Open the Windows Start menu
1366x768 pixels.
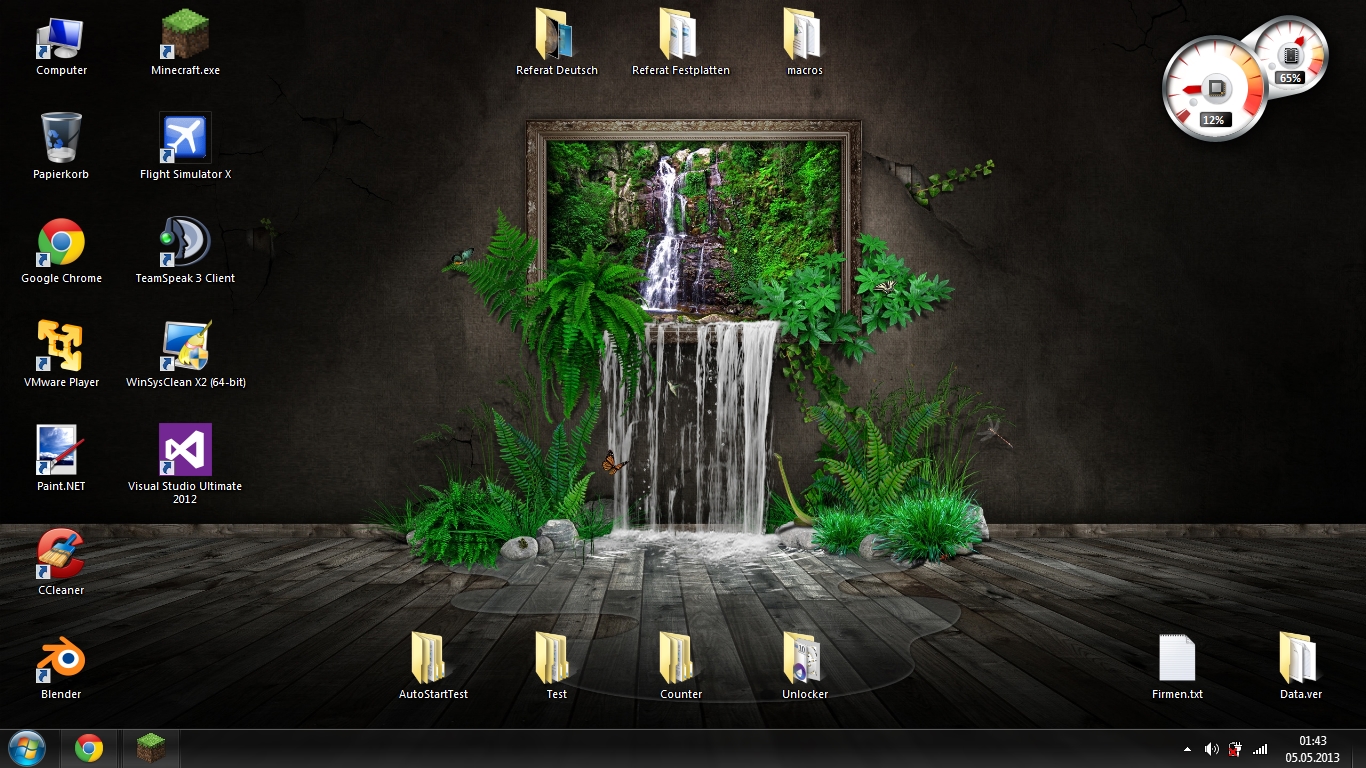(27, 748)
